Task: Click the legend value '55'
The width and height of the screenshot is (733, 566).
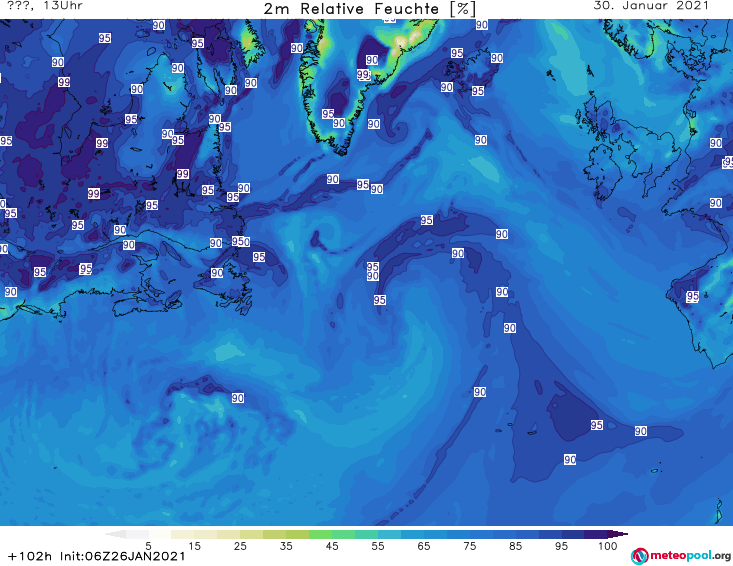Action: (378, 546)
